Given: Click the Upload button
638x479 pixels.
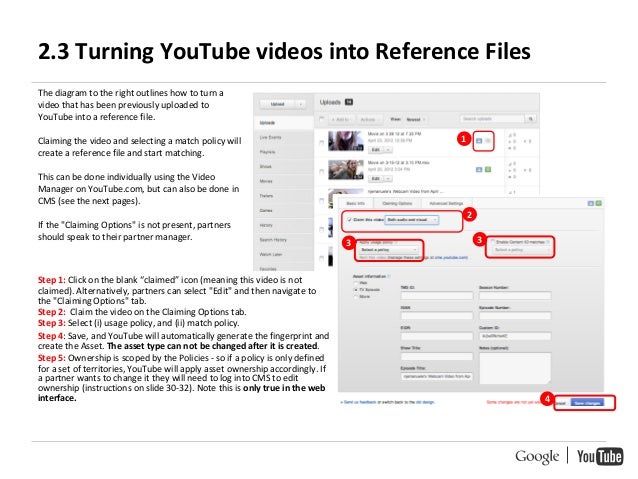Looking at the screenshot, I should [278, 104].
